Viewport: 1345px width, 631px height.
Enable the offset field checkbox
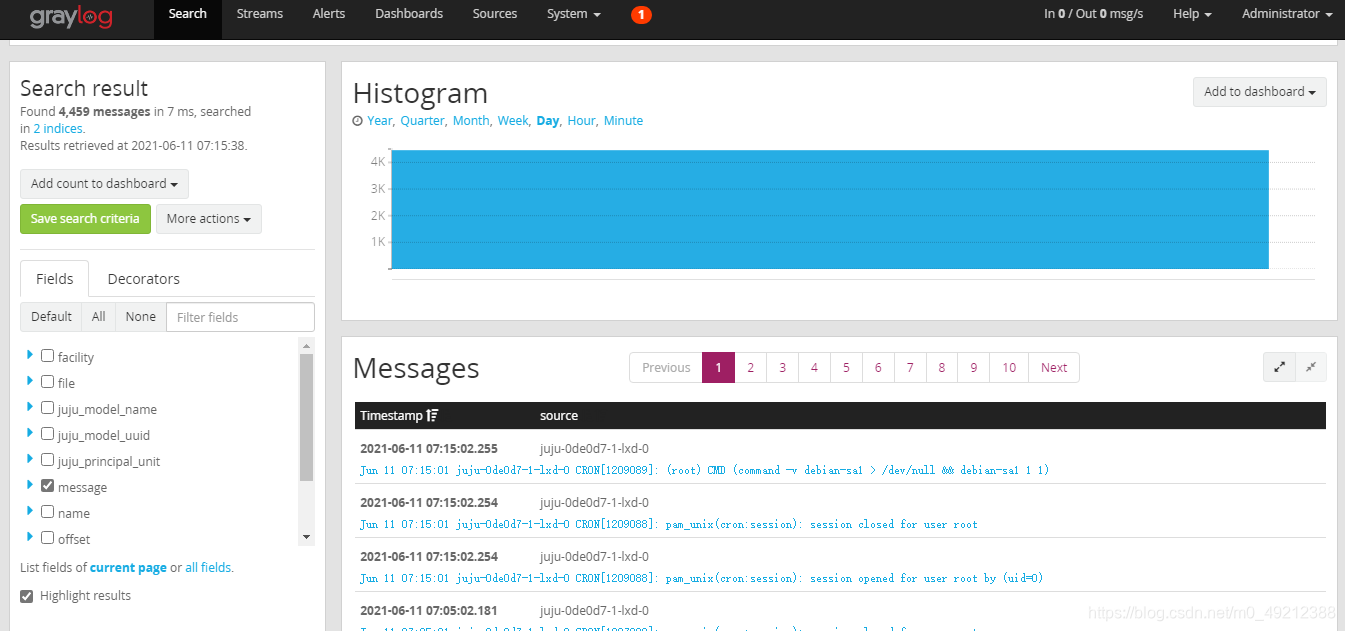pos(47,537)
